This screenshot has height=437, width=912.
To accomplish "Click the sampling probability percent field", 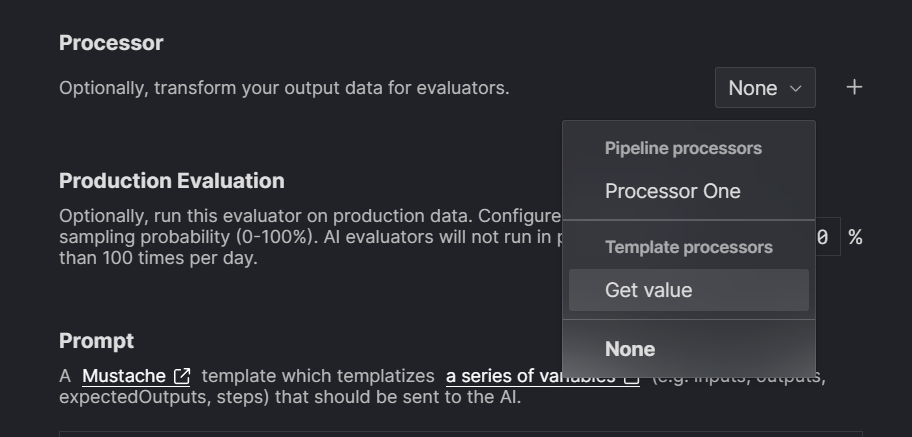I will point(827,237).
